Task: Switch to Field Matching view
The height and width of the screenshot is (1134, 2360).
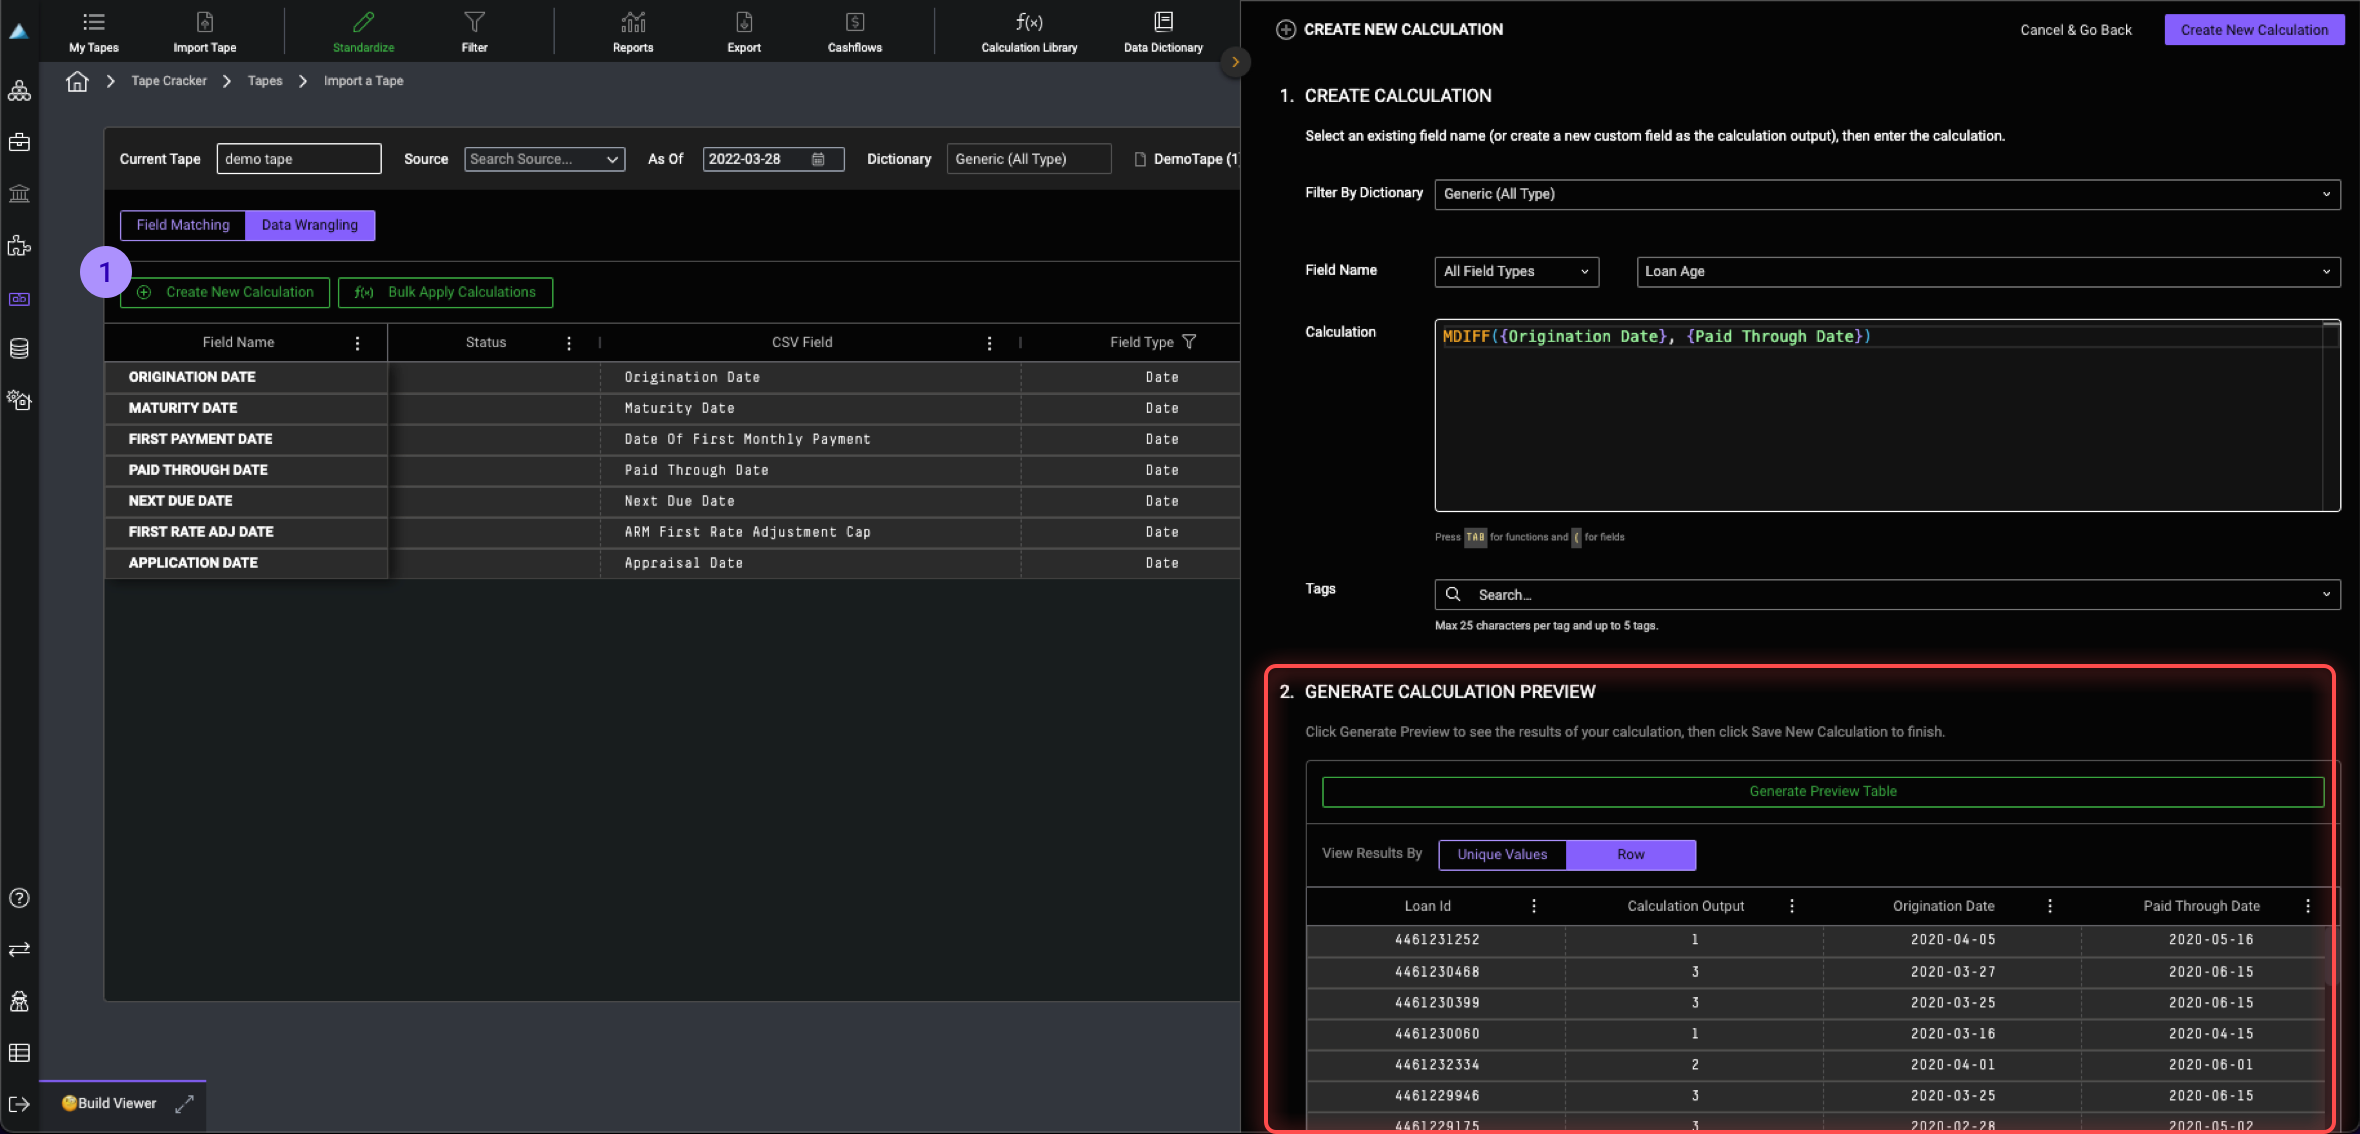Action: point(183,225)
